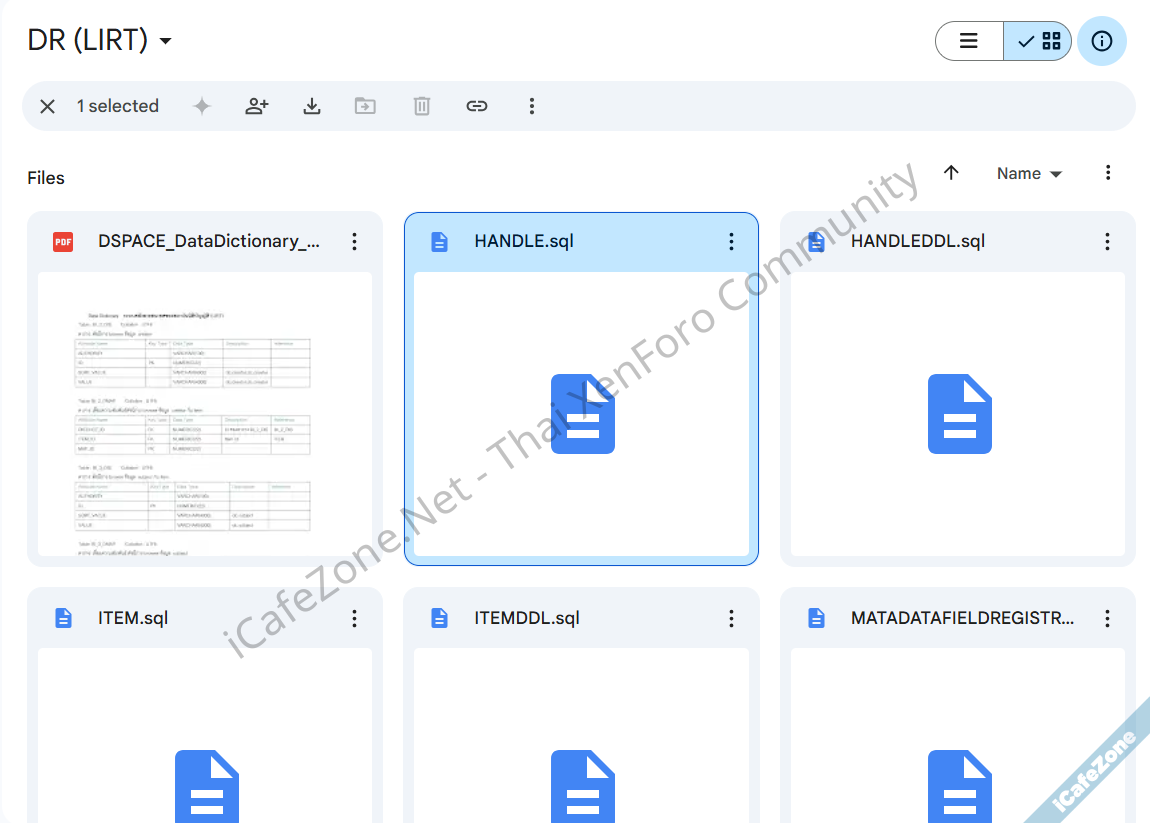Viewport: 1150px width, 823px height.
Task: Select the ITEM.sql file title
Action: click(x=133, y=618)
